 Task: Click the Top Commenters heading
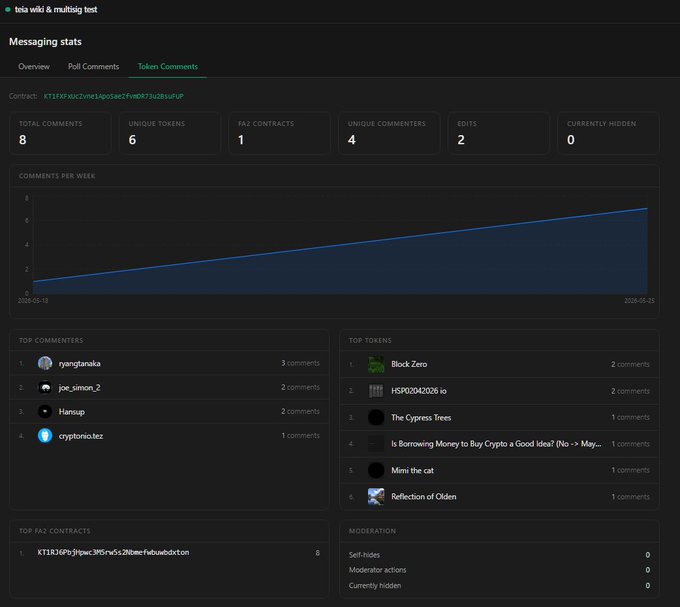51,340
